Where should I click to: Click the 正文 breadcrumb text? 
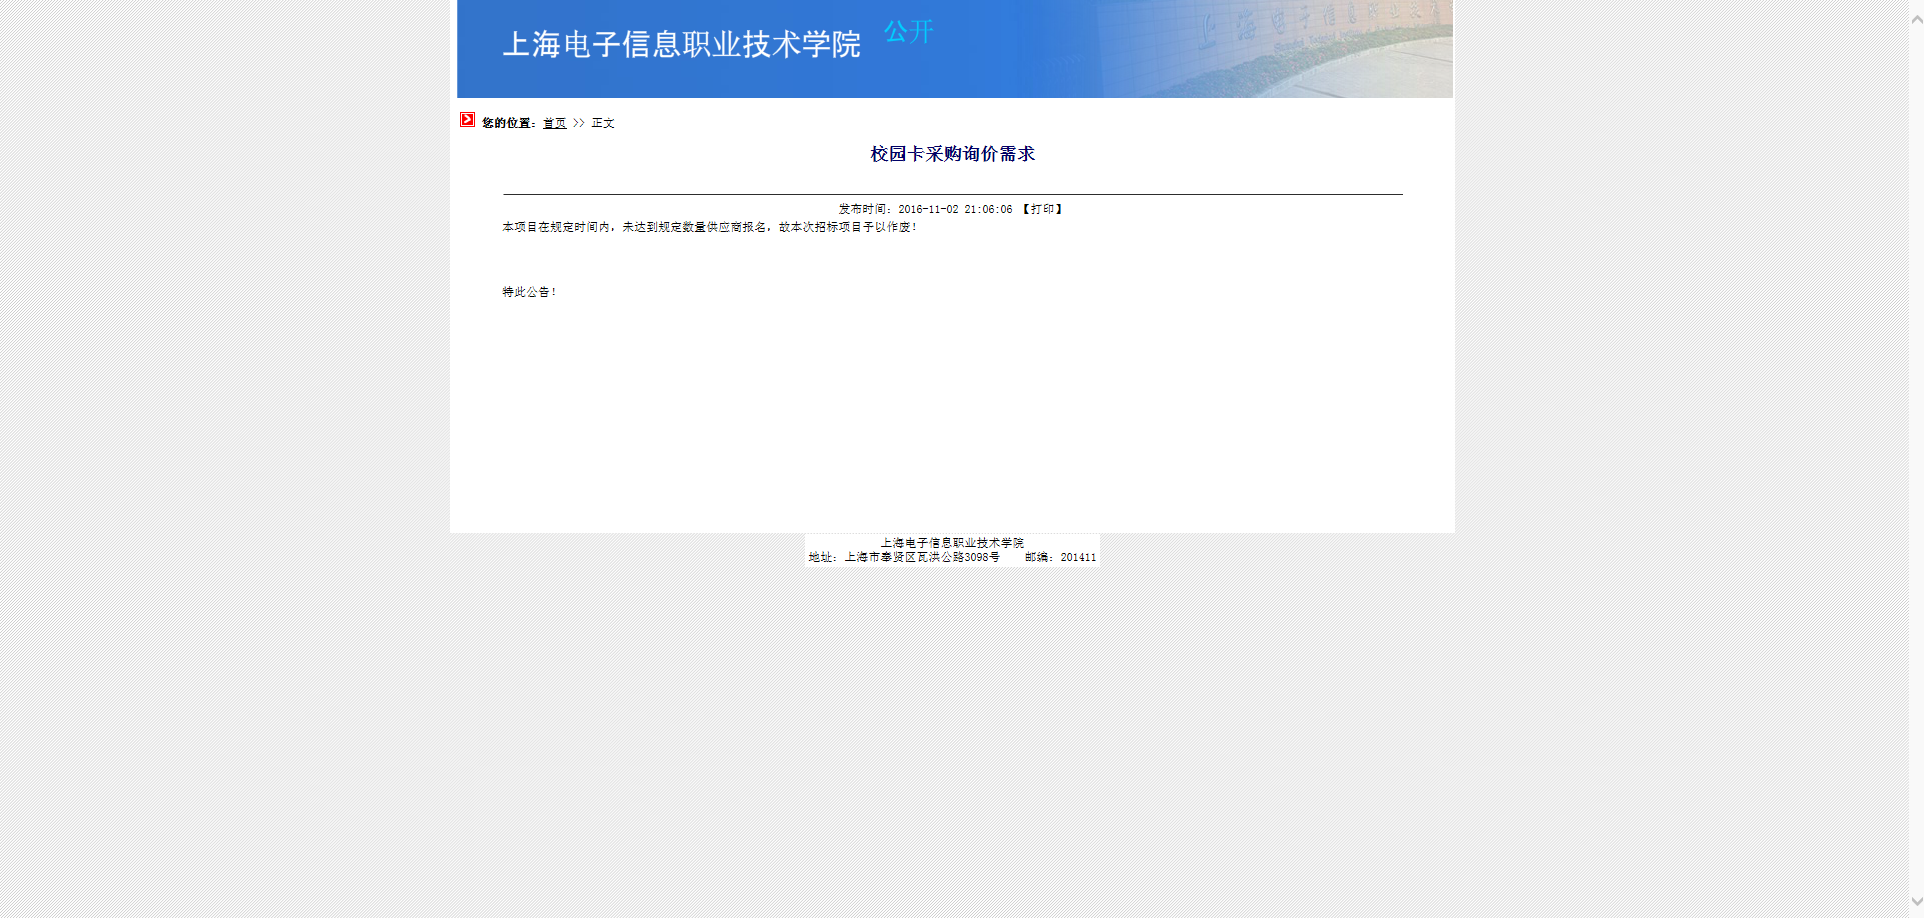click(603, 123)
